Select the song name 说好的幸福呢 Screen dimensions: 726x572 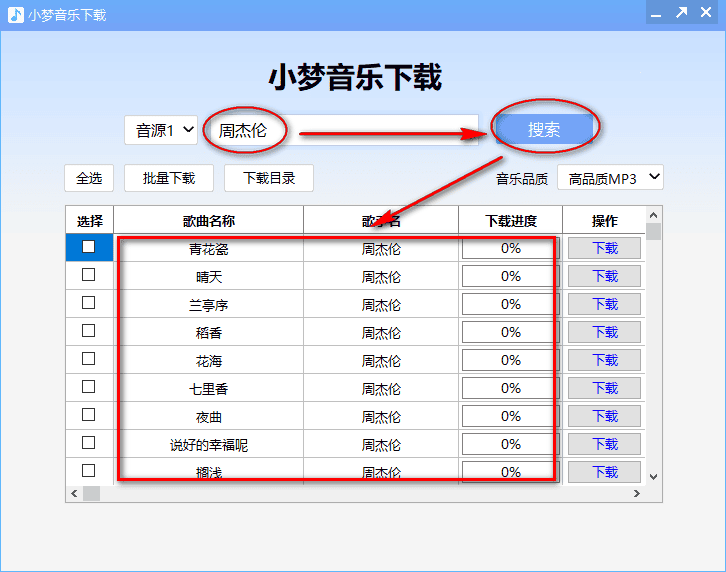[208, 445]
